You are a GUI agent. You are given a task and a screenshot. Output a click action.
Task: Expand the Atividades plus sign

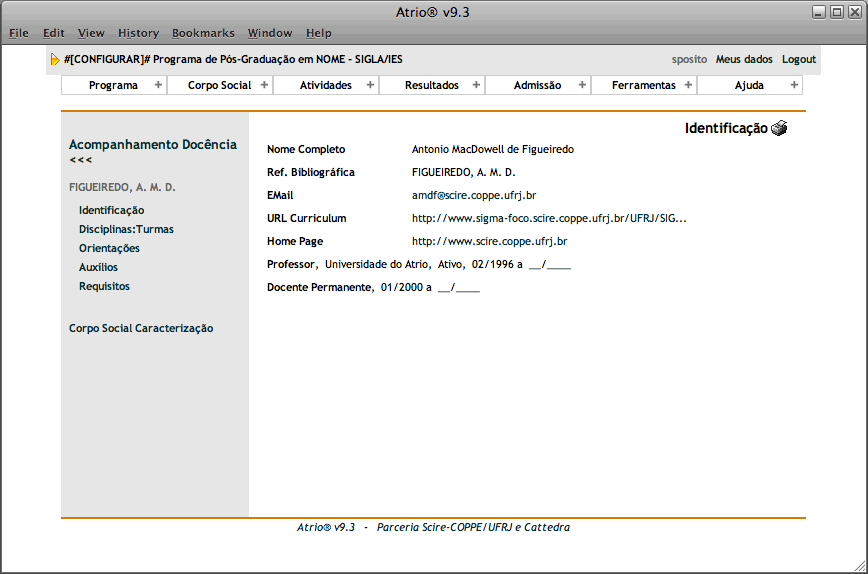[370, 85]
